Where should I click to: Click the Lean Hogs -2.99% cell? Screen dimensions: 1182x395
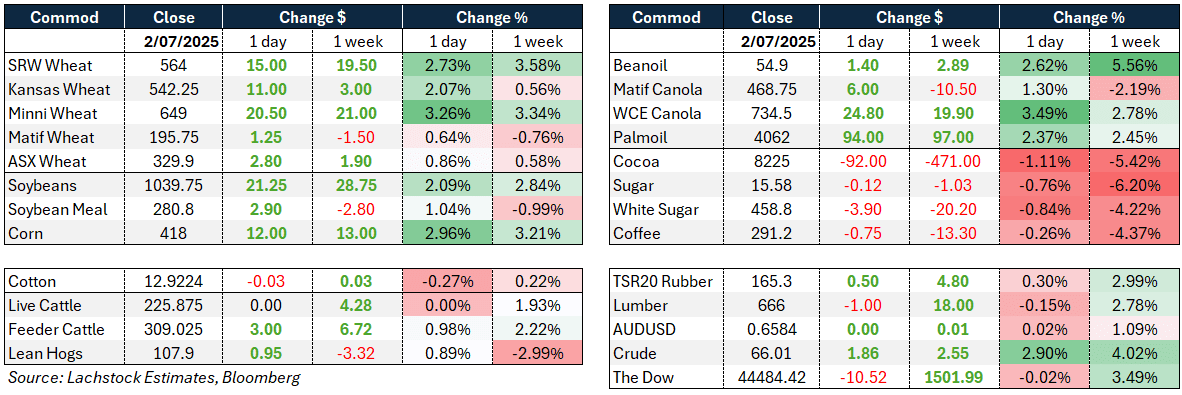coord(536,353)
